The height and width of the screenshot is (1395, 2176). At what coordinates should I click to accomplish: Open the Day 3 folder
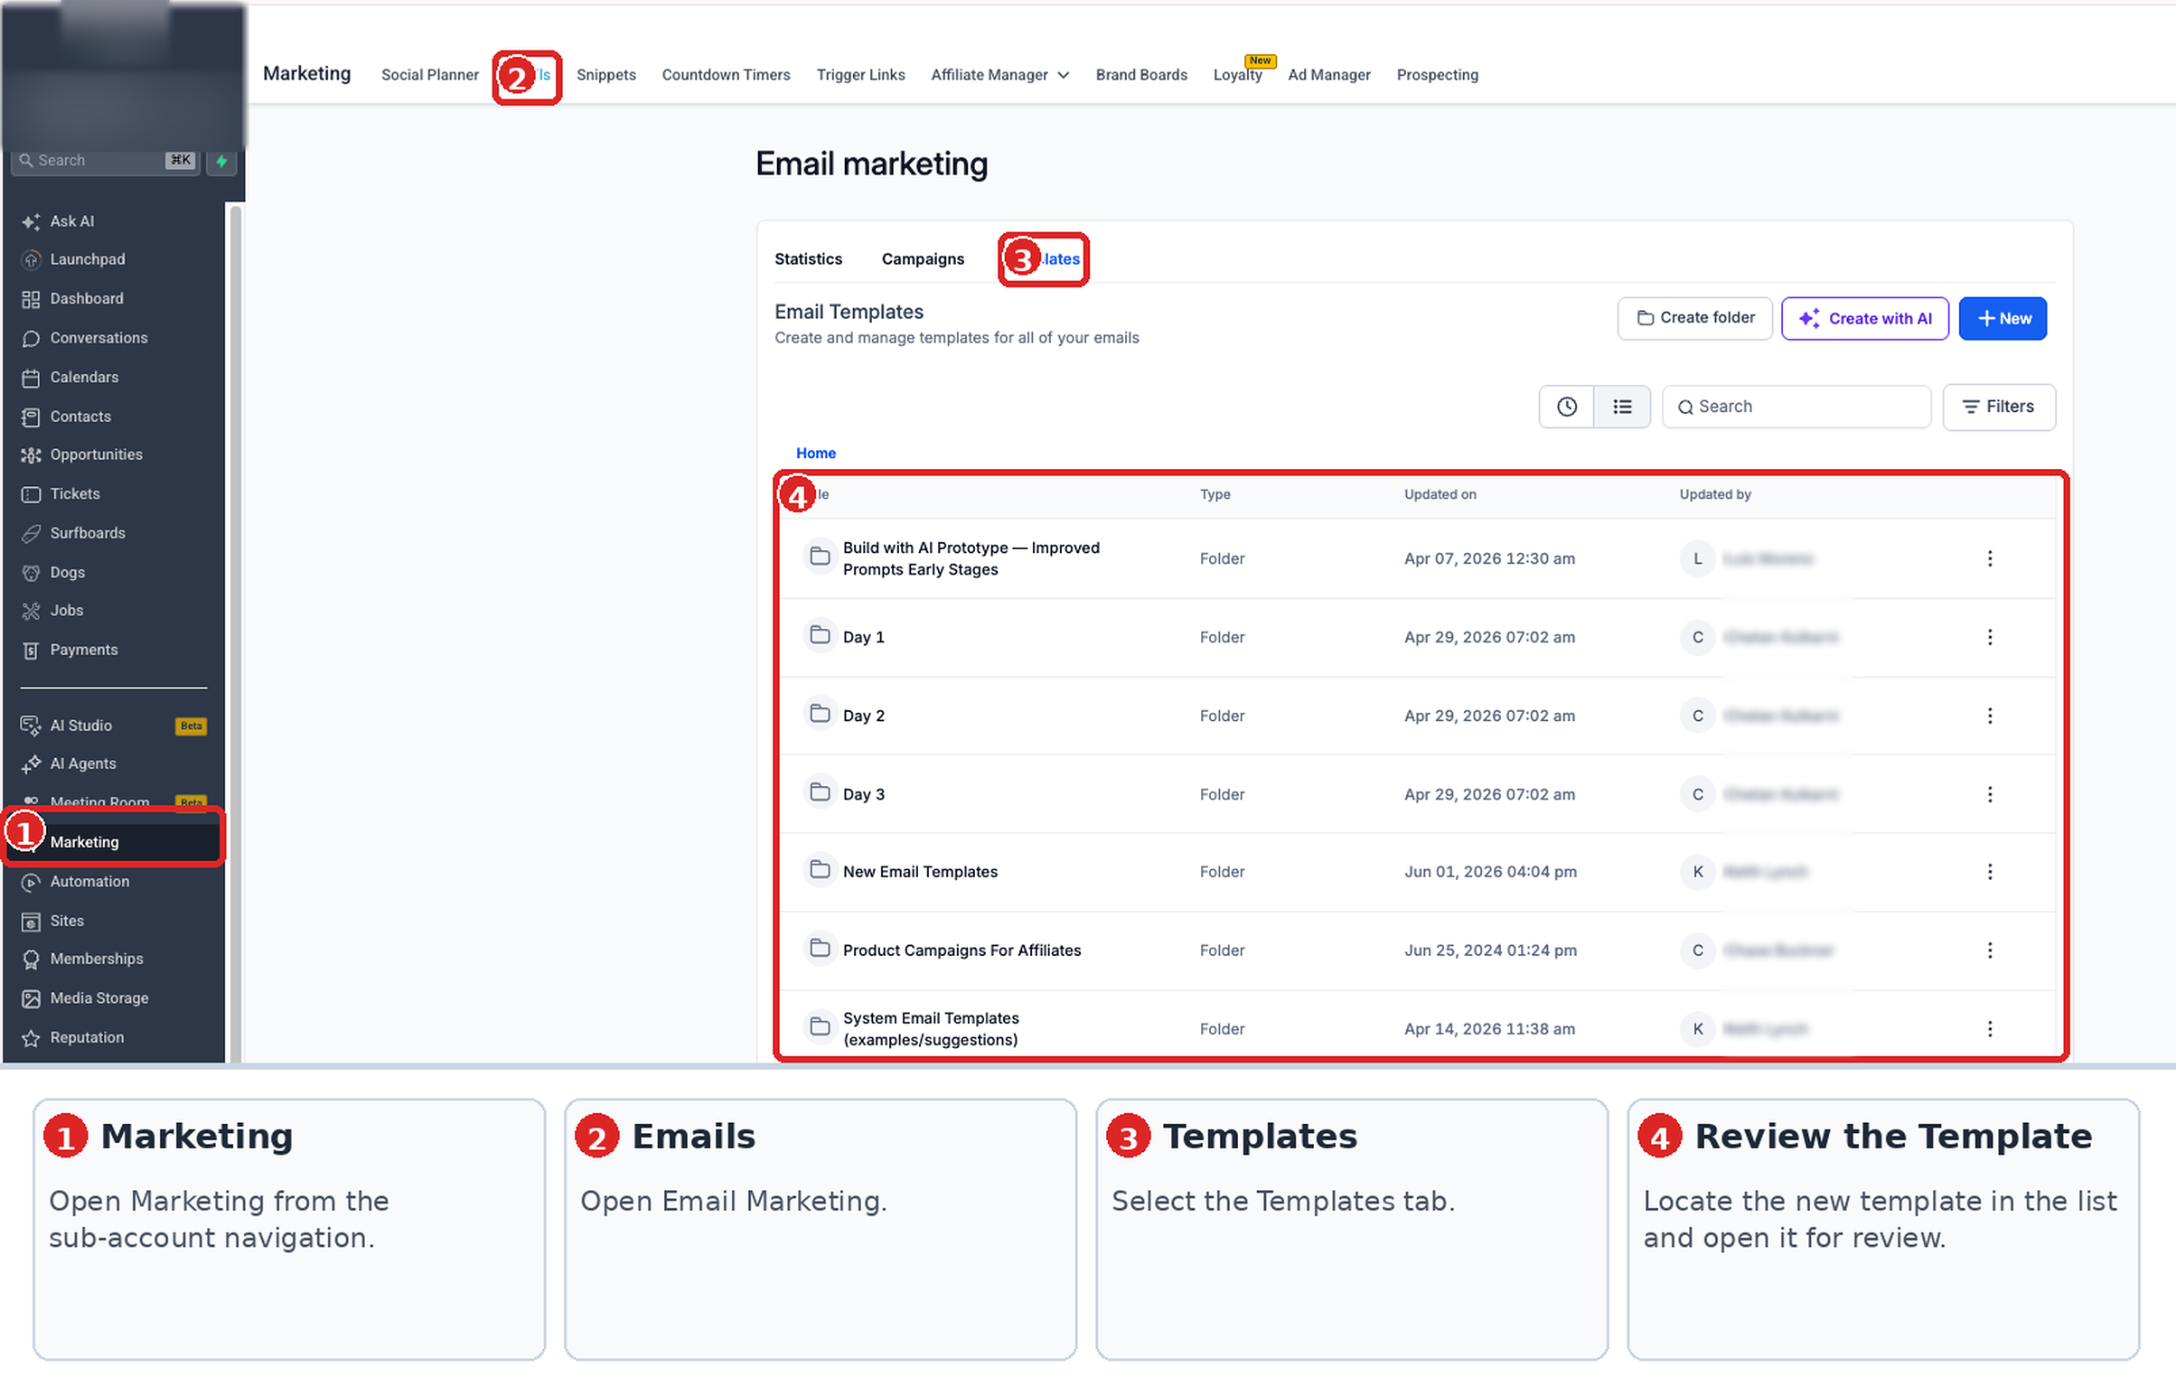[864, 794]
